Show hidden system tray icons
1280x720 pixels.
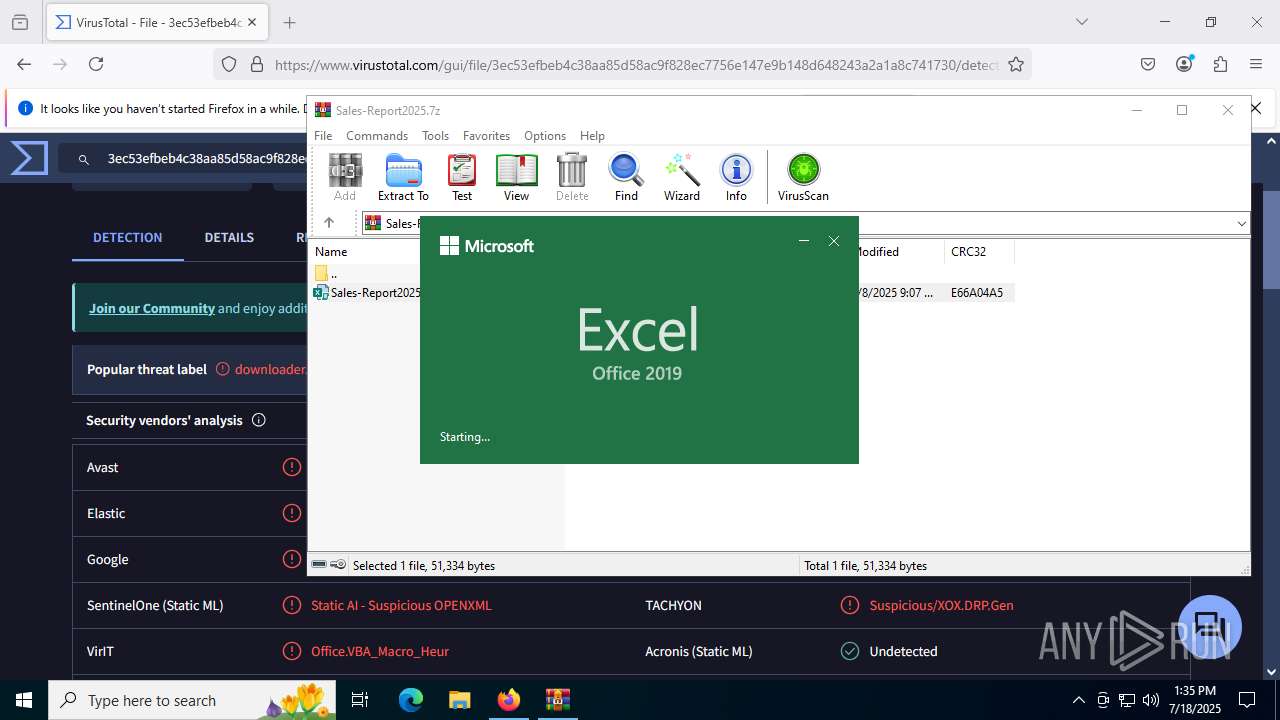[x=1078, y=700]
